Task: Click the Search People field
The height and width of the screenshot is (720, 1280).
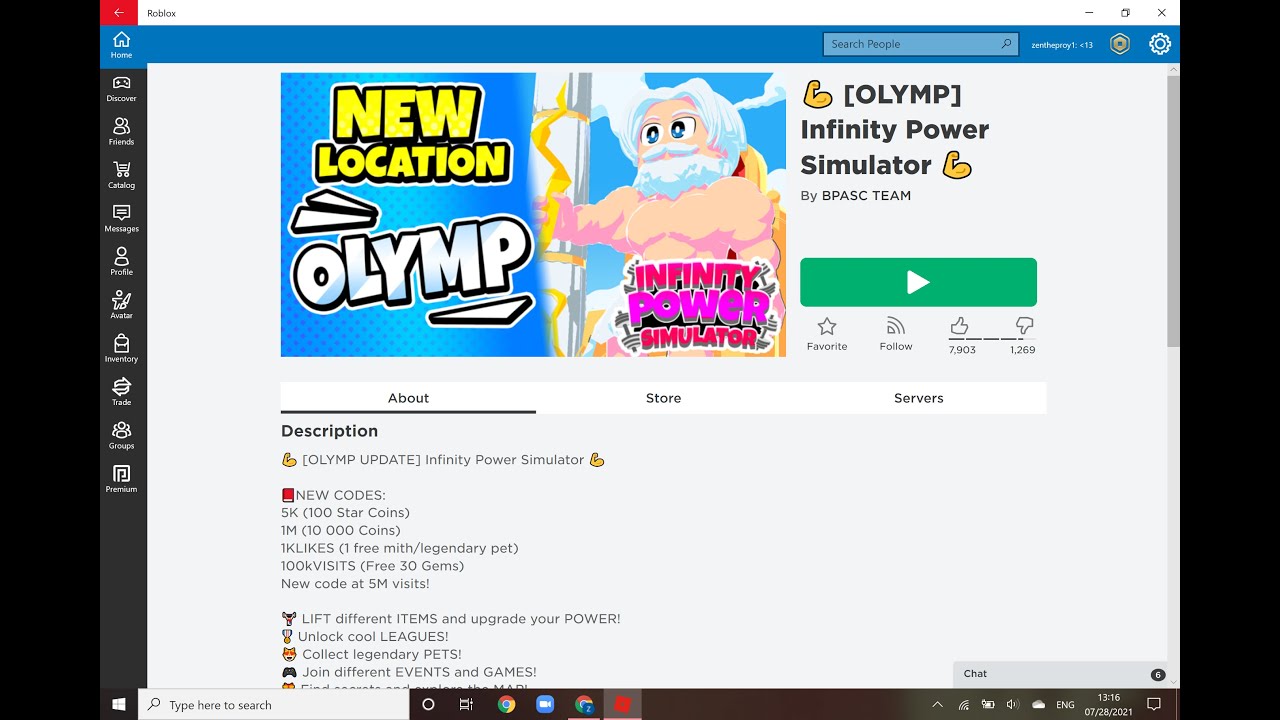Action: 920,44
